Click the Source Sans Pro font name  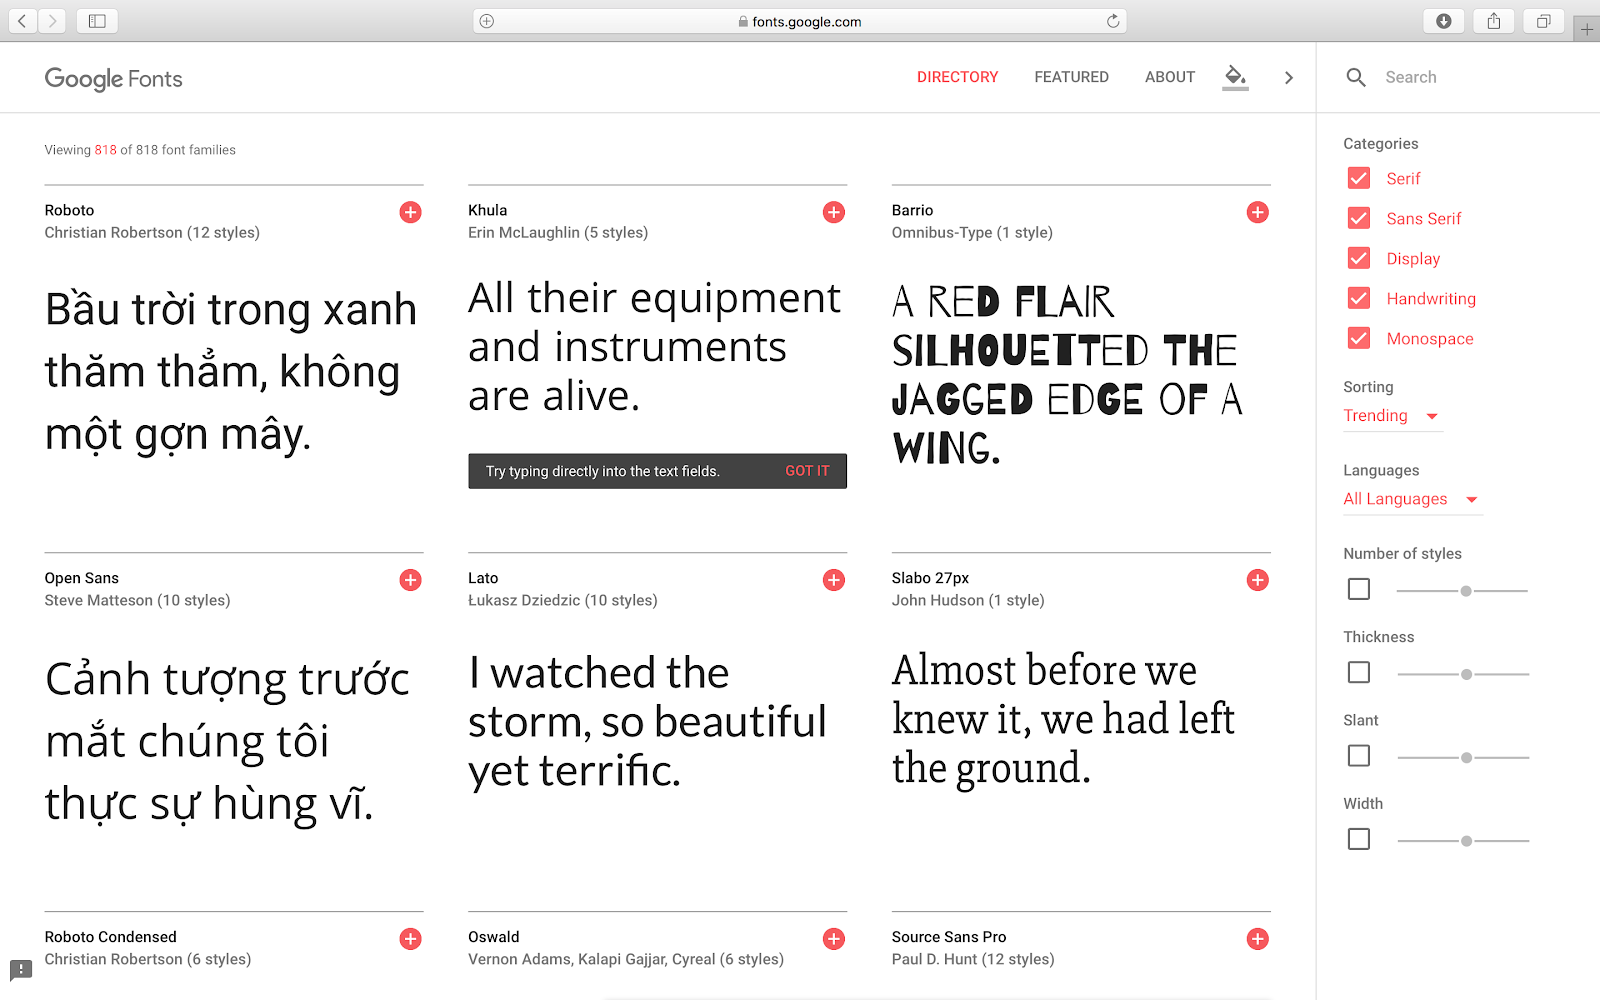tap(949, 937)
